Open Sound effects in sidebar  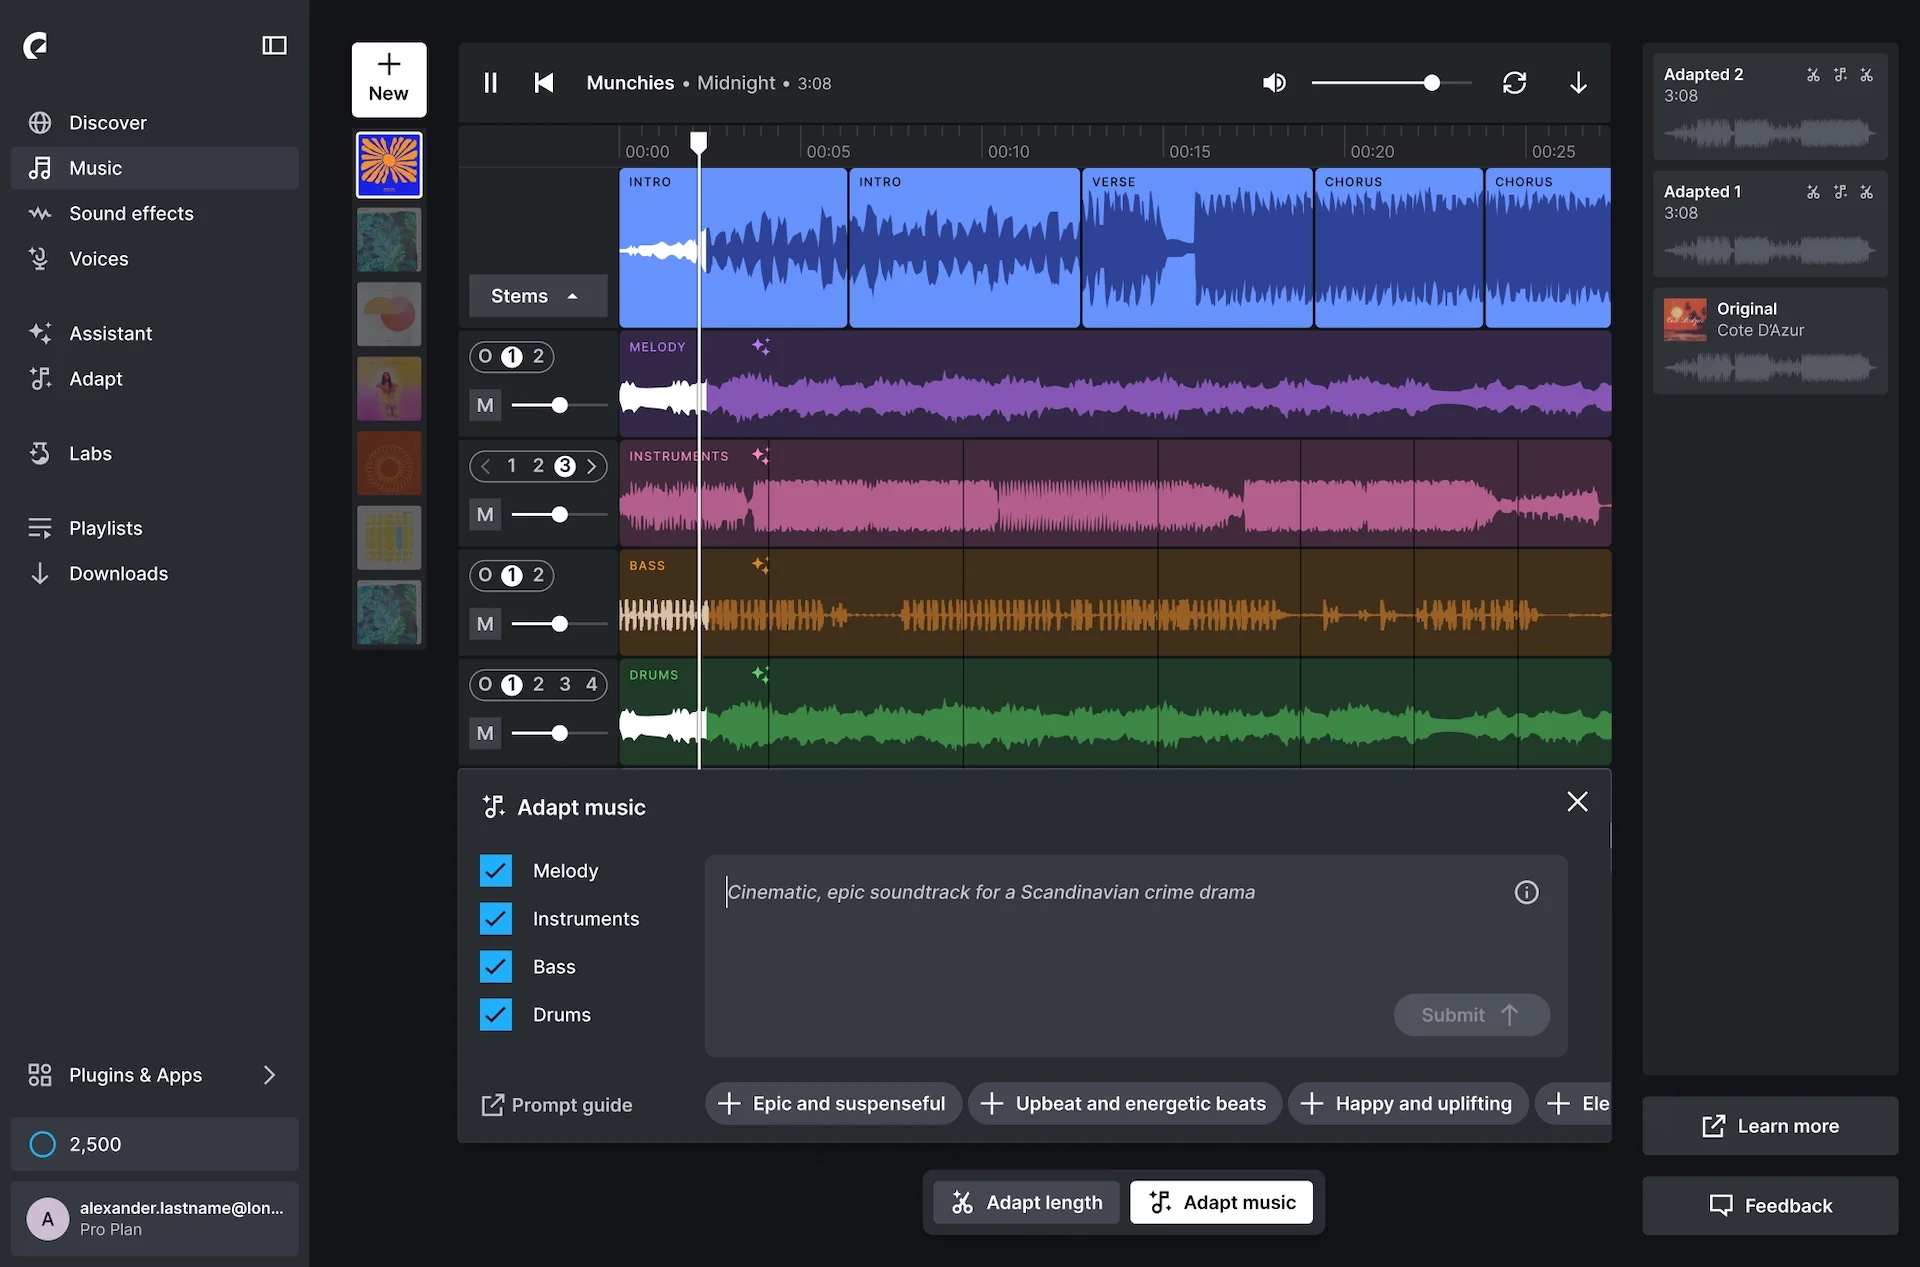click(x=131, y=213)
